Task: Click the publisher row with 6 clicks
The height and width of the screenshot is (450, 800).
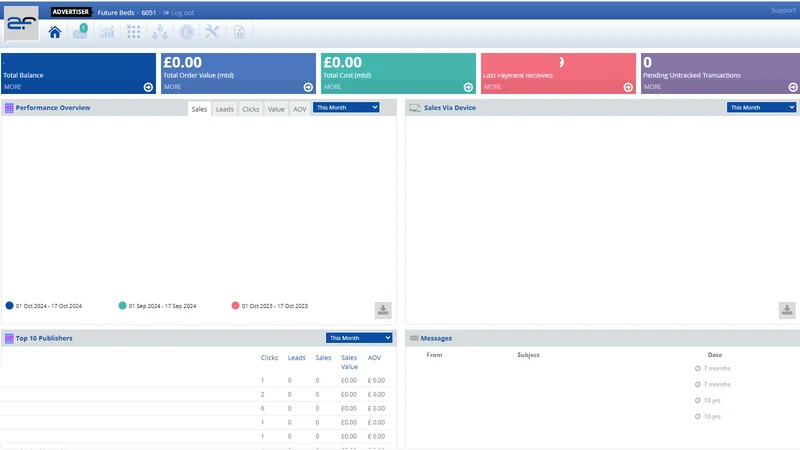Action: pos(196,408)
